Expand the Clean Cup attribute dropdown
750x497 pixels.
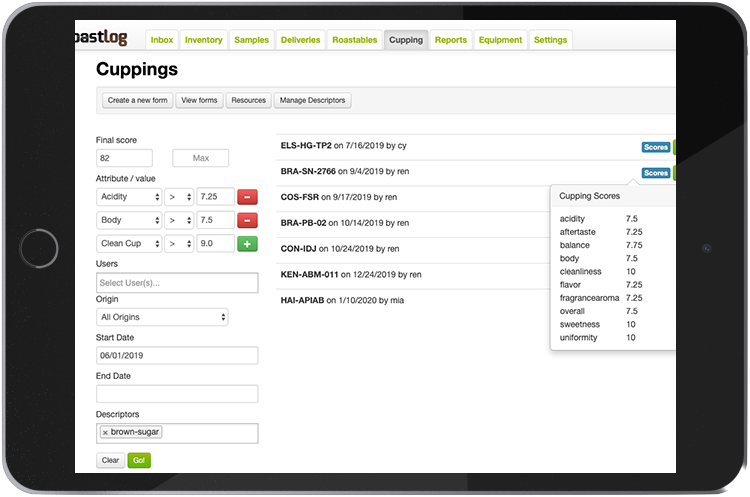tap(129, 243)
